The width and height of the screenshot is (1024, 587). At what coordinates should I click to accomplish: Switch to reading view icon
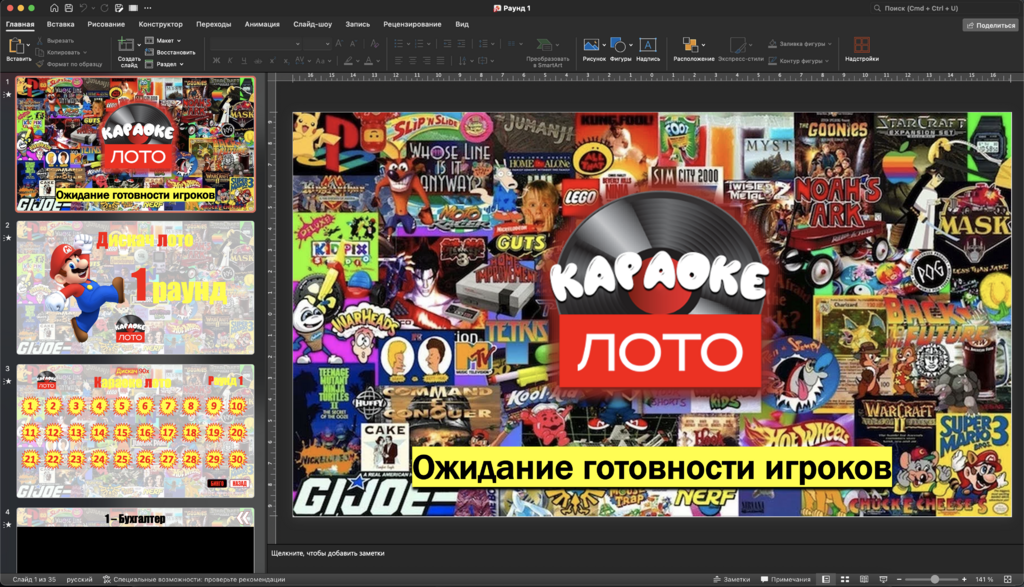pyautogui.click(x=864, y=579)
